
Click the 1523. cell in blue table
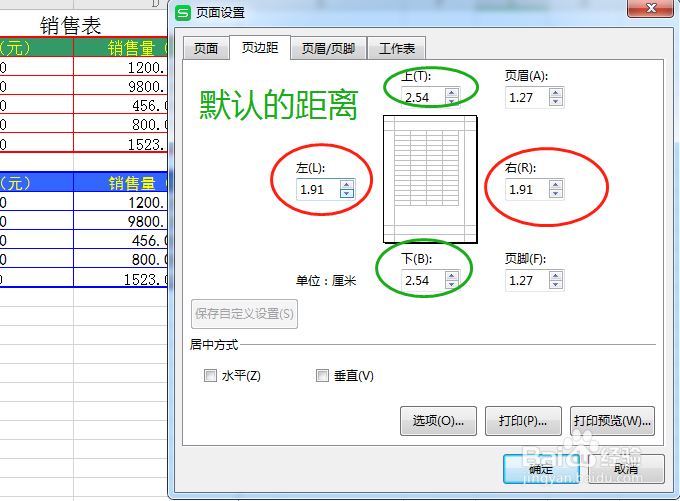[x=121, y=278]
